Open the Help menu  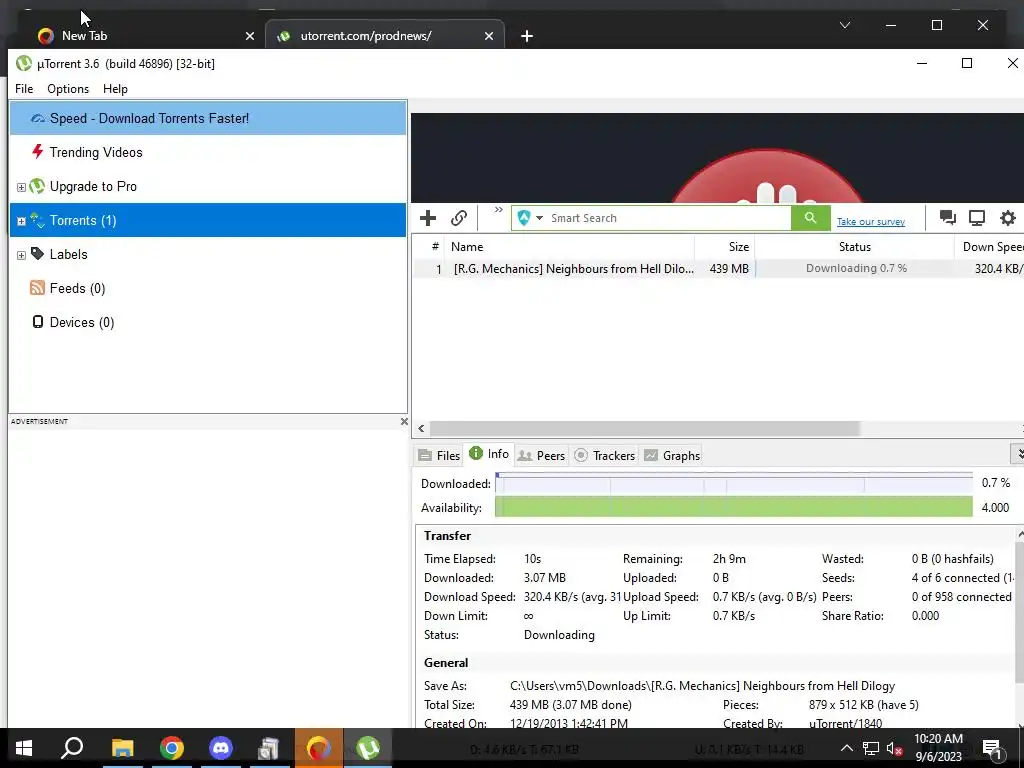pyautogui.click(x=116, y=89)
